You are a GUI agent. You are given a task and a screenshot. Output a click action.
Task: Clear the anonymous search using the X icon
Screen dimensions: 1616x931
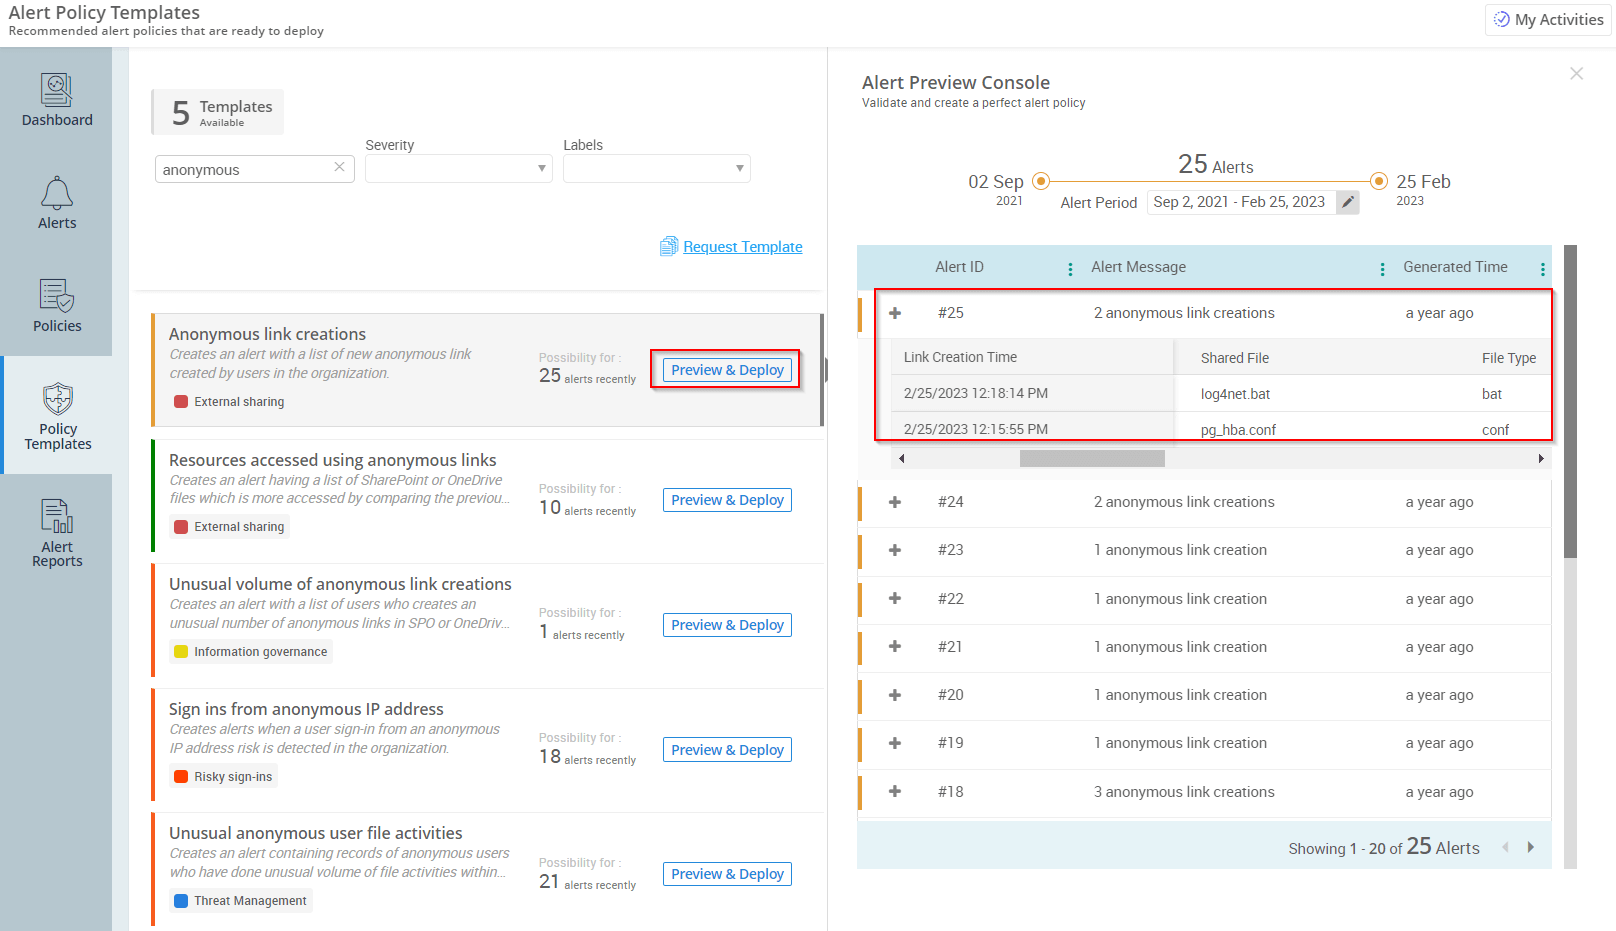339,167
